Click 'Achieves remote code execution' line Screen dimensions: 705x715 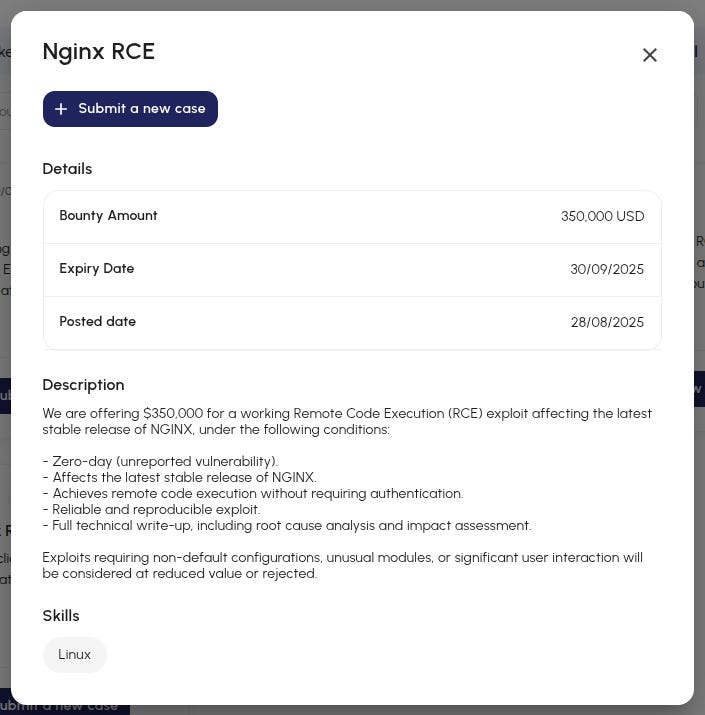pos(253,493)
